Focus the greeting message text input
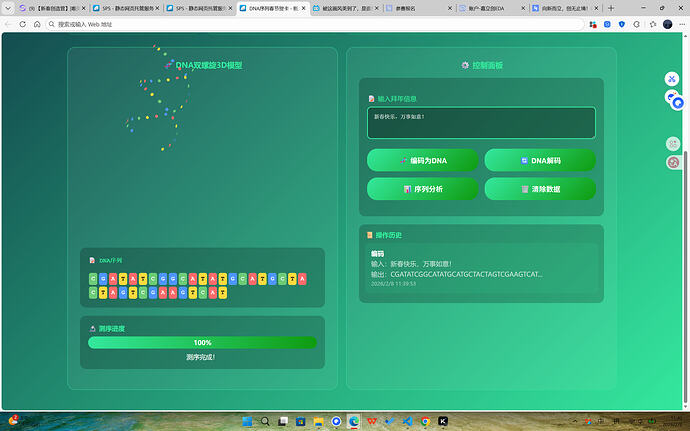Image resolution: width=690 pixels, height=431 pixels. pyautogui.click(x=481, y=123)
